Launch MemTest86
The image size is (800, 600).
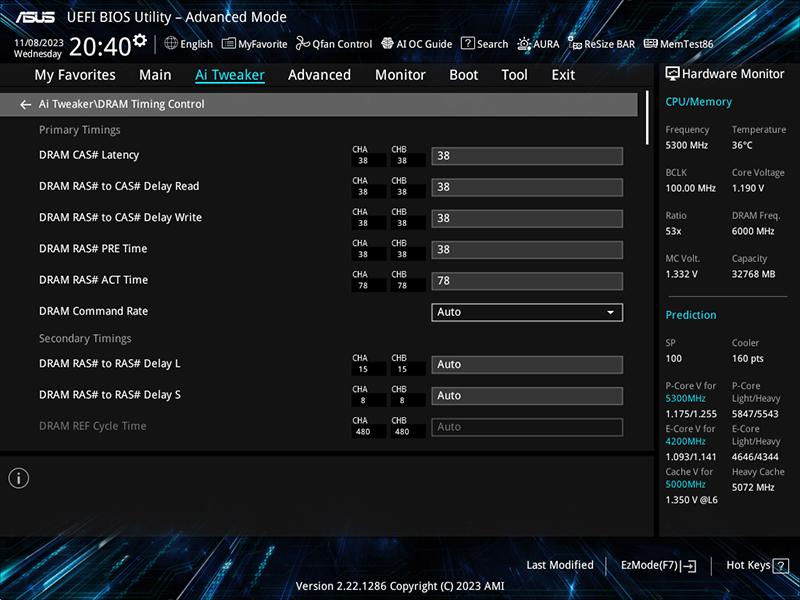(679, 44)
